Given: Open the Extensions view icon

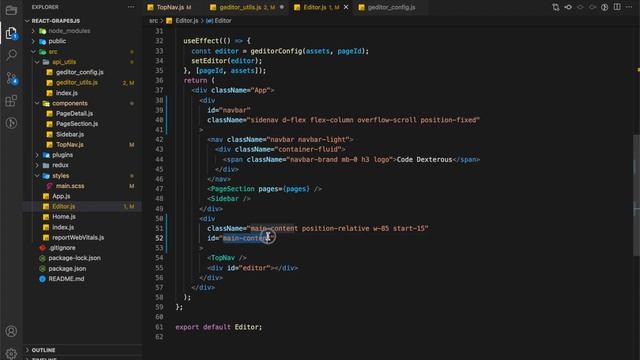Looking at the screenshot, I should click(x=11, y=100).
